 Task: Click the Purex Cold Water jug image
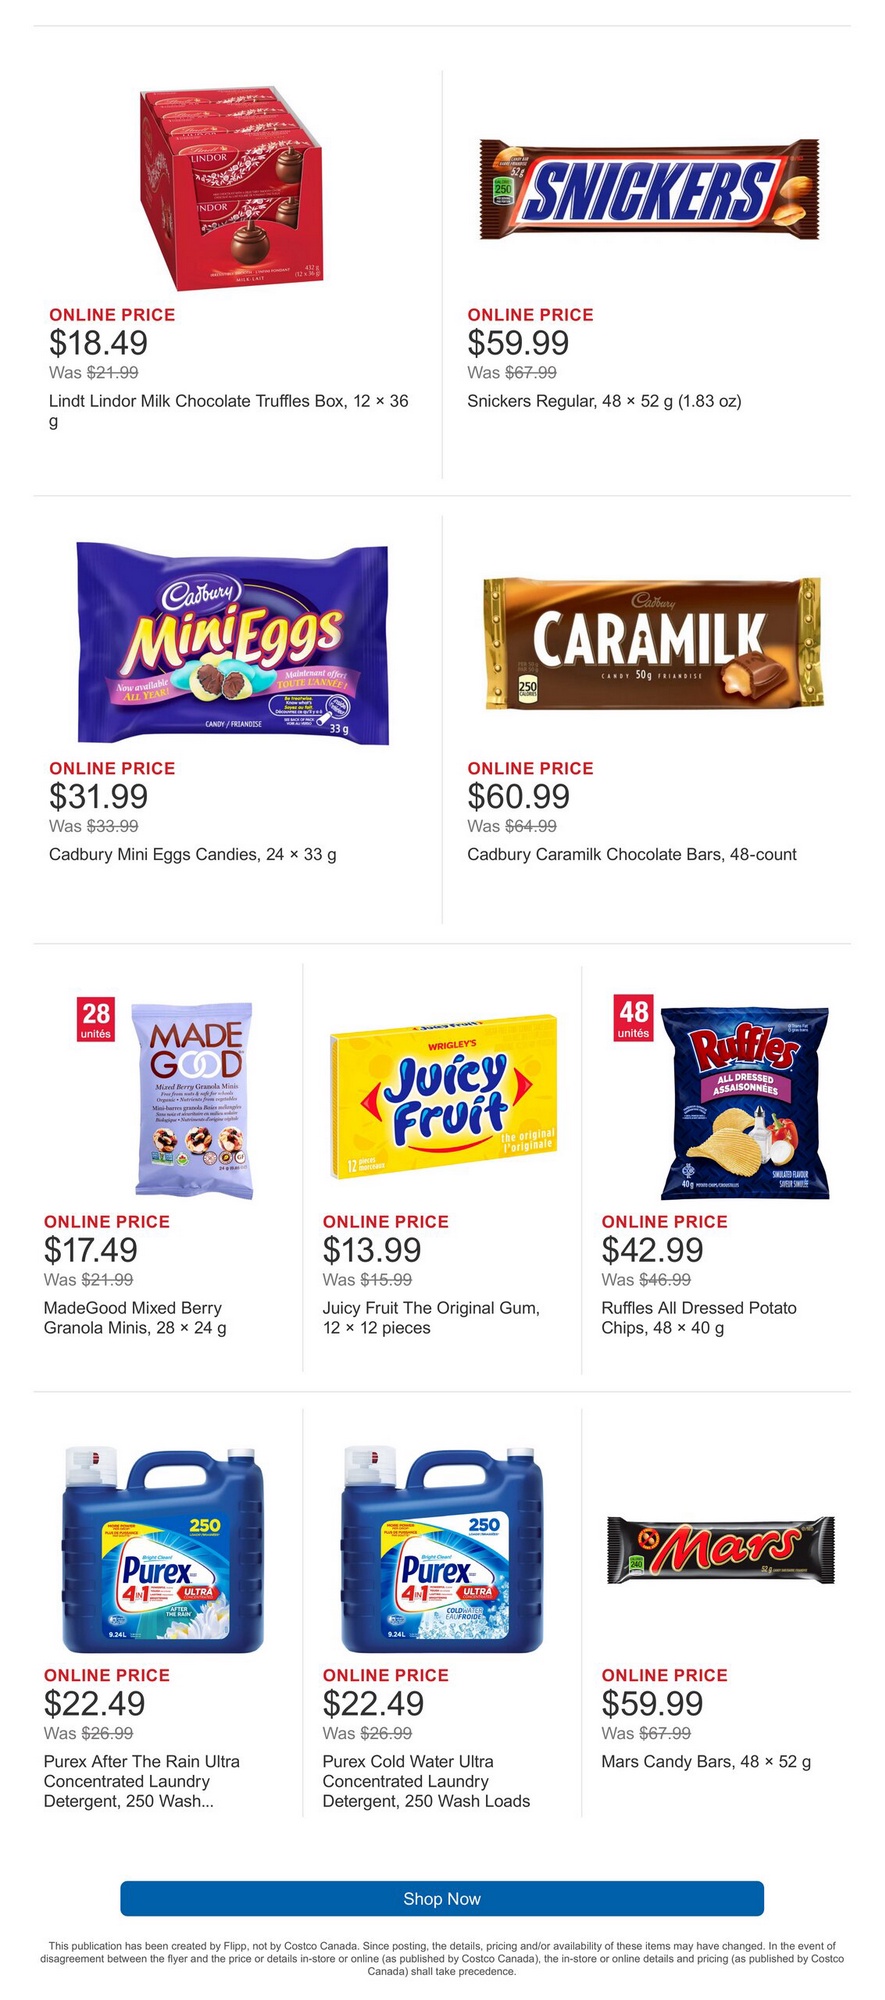click(442, 1548)
